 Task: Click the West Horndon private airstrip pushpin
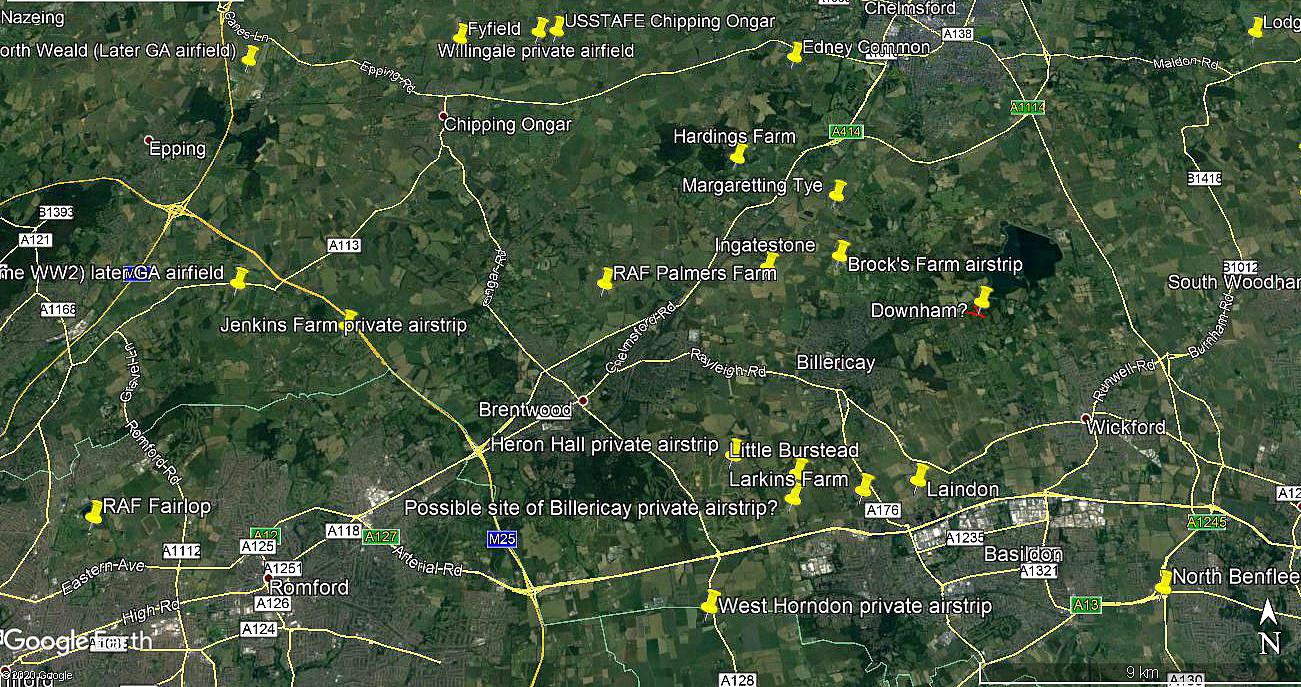click(710, 601)
